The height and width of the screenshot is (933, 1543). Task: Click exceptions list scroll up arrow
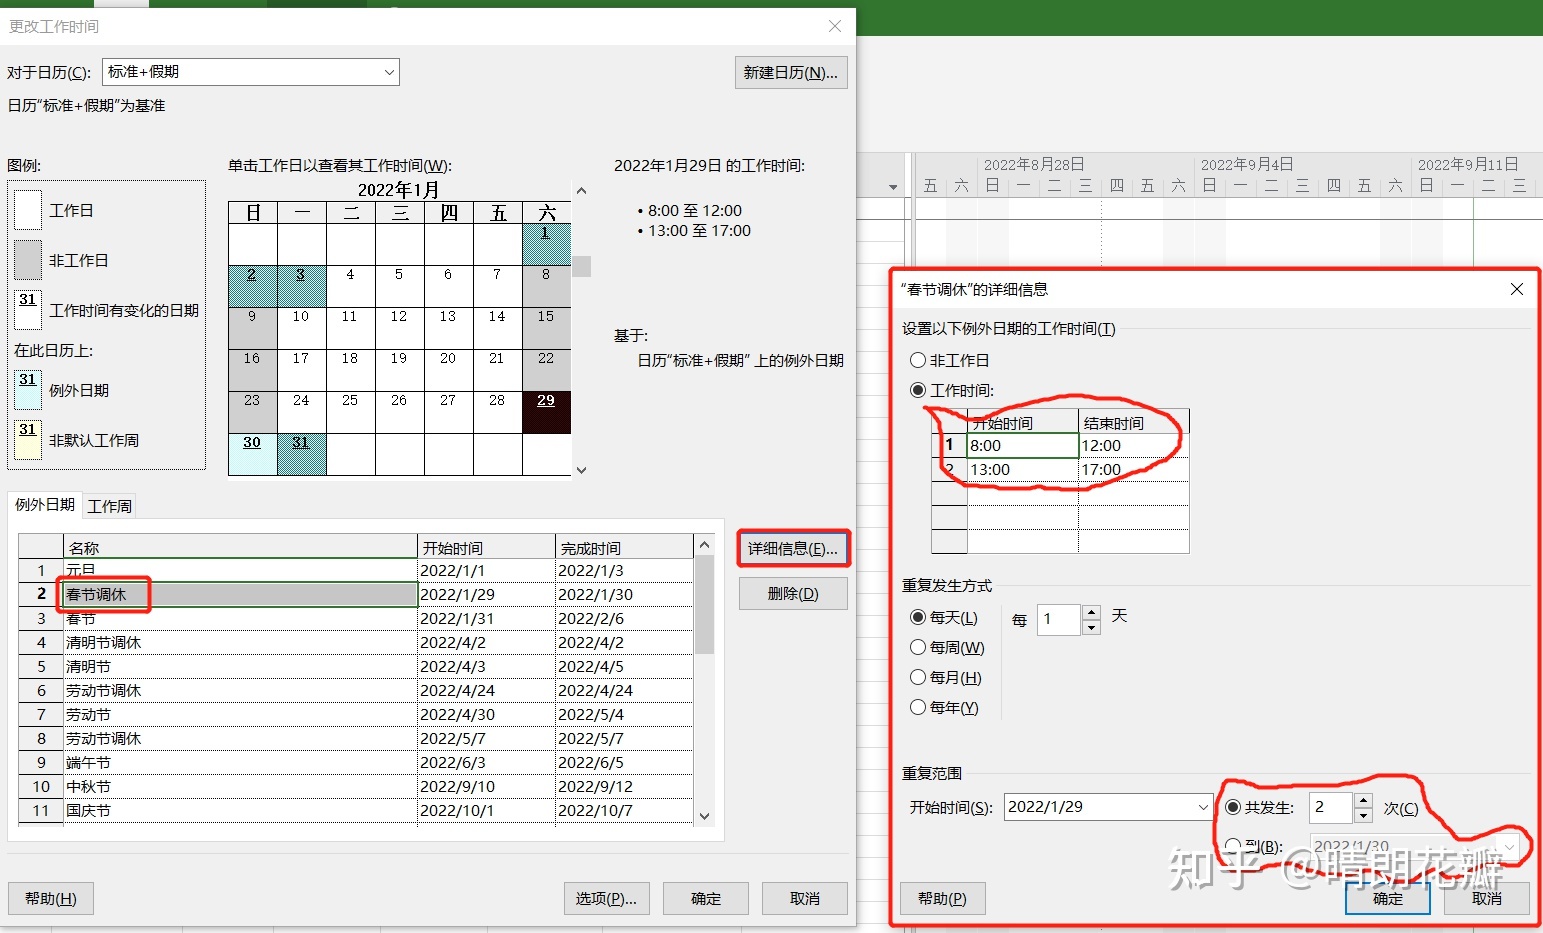click(x=704, y=545)
